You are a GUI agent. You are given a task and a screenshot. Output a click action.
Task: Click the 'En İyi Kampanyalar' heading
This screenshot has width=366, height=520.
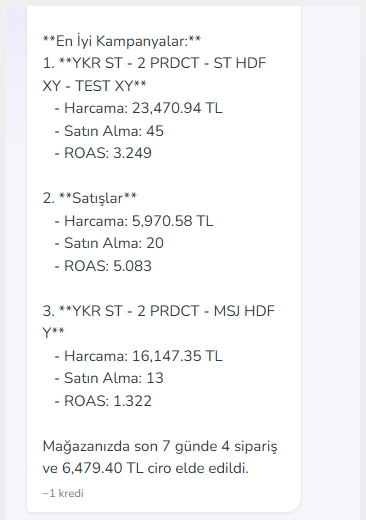point(122,41)
